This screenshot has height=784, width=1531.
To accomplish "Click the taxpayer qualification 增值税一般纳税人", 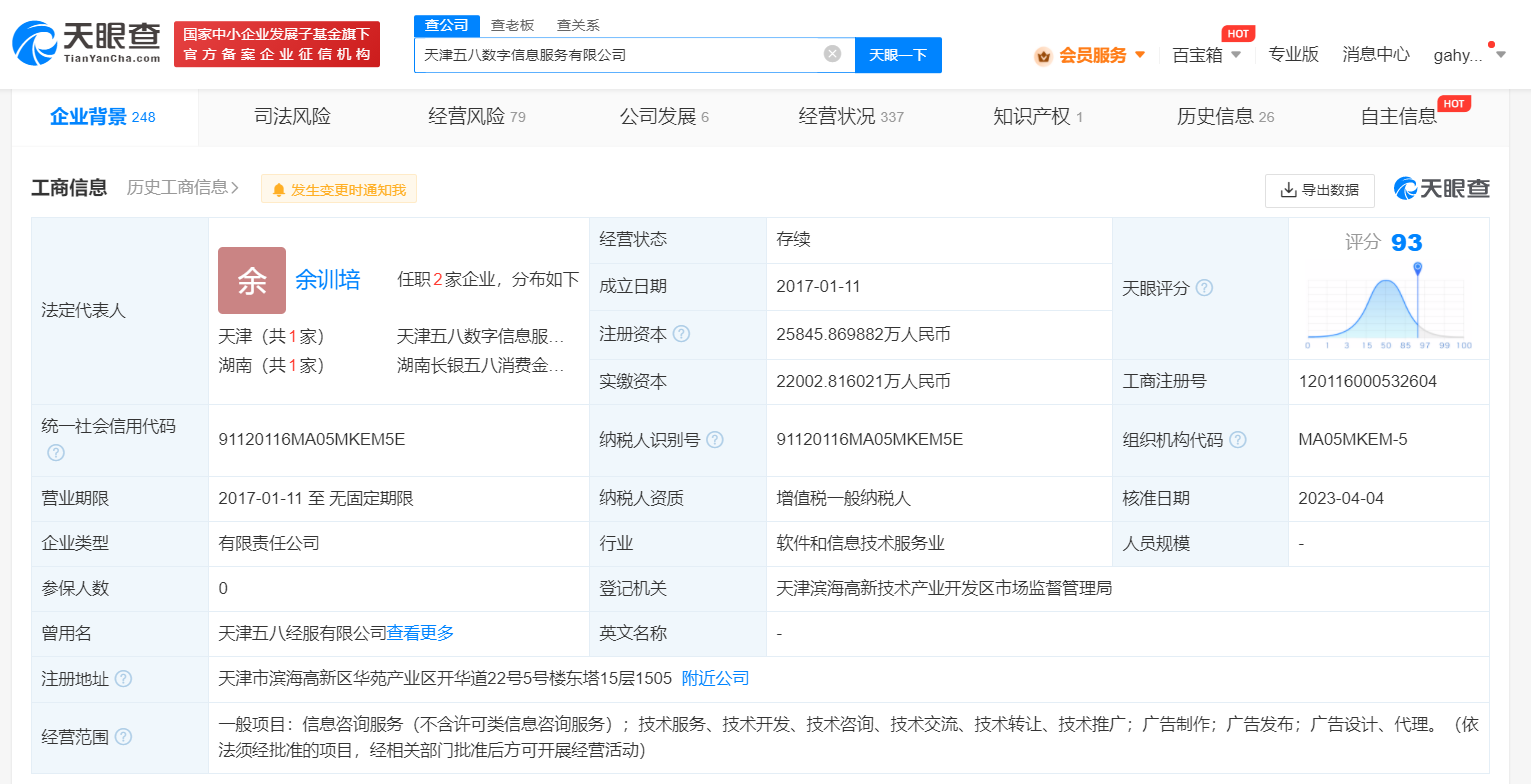I will tap(843, 498).
